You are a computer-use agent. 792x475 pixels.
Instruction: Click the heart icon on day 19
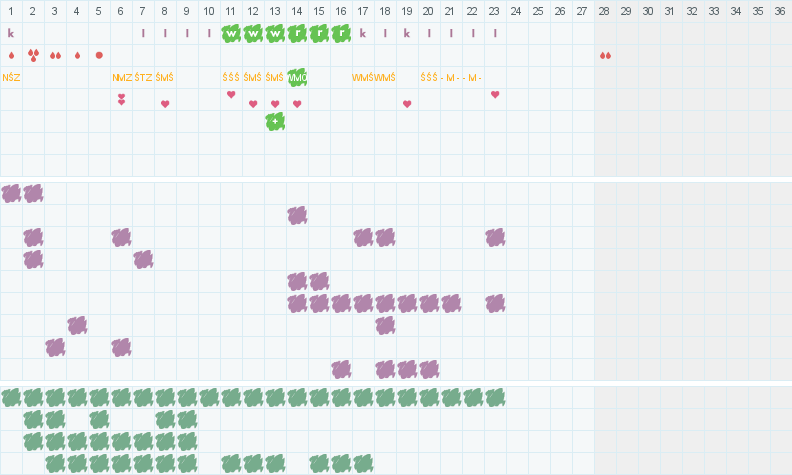(407, 104)
